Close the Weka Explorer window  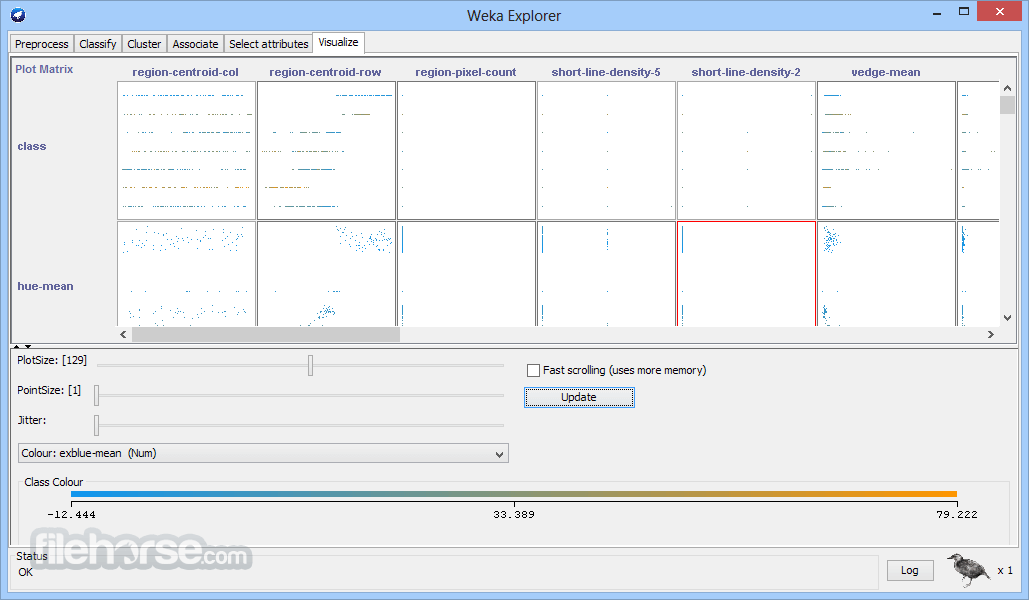click(x=999, y=11)
